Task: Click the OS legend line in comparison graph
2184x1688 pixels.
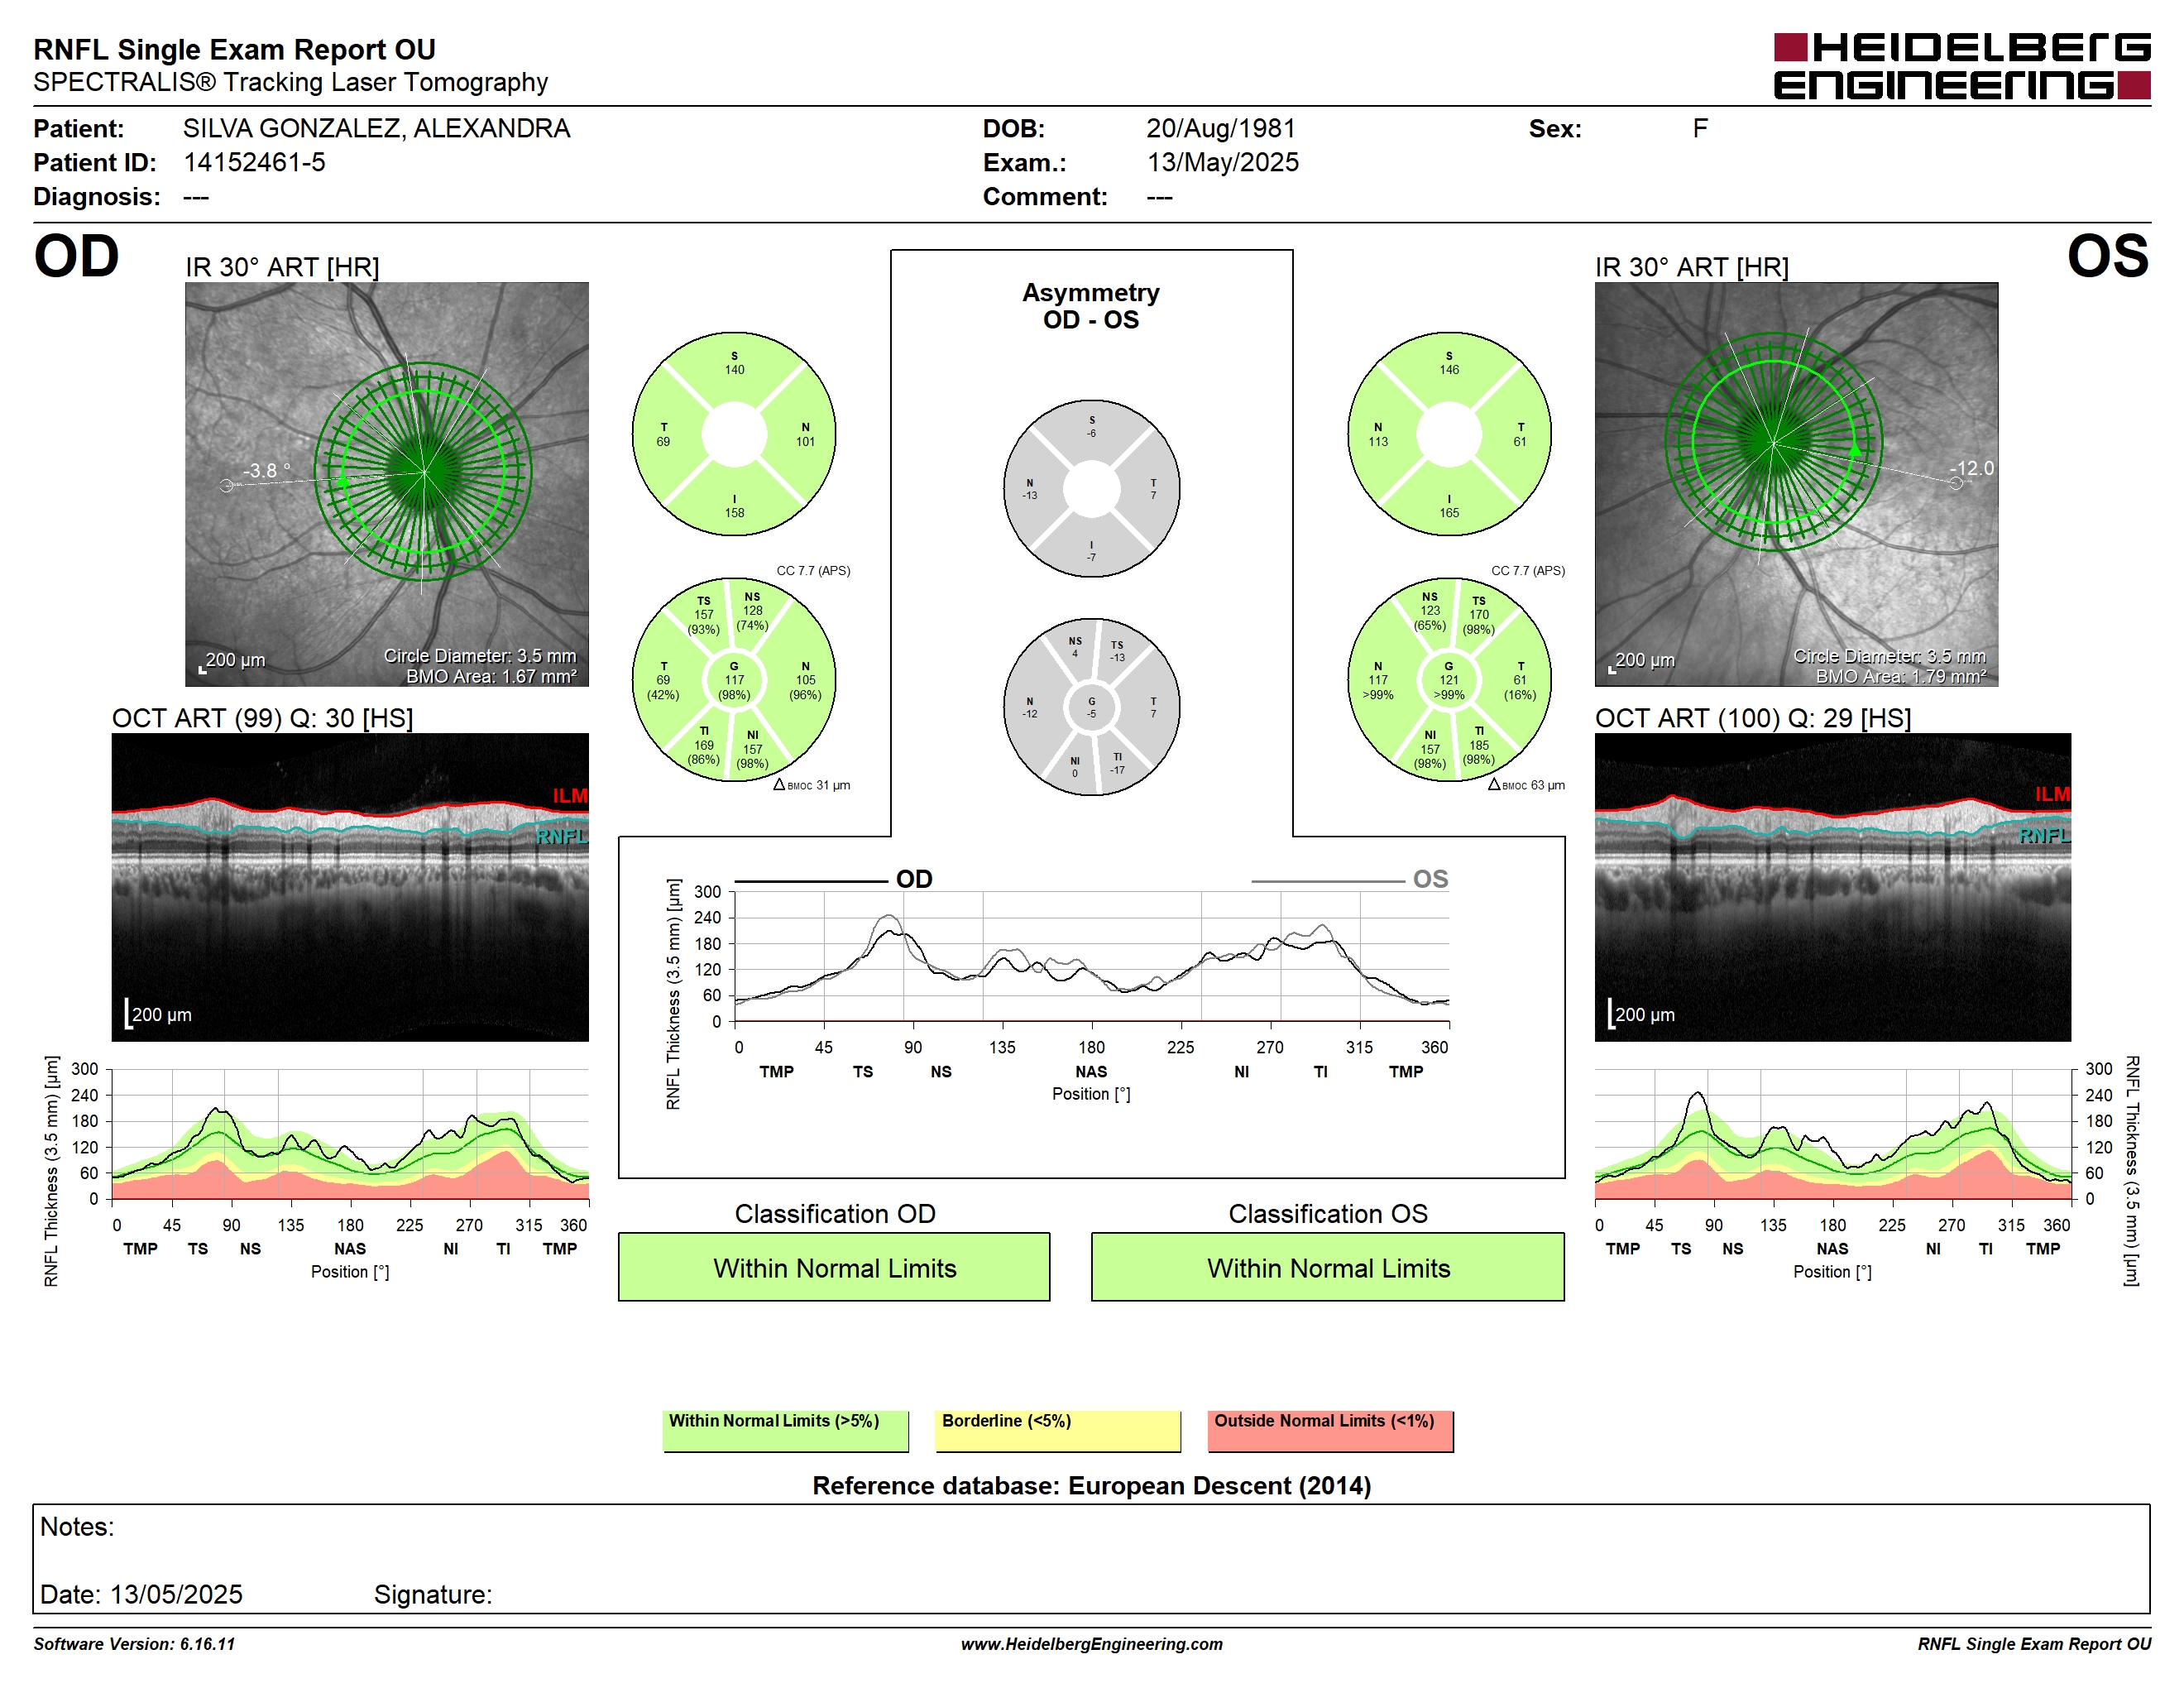Action: pos(1327,881)
